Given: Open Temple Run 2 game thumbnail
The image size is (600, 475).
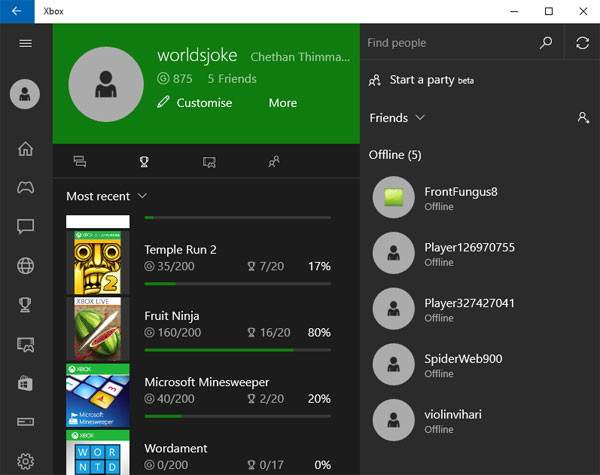Looking at the screenshot, I should point(98,262).
